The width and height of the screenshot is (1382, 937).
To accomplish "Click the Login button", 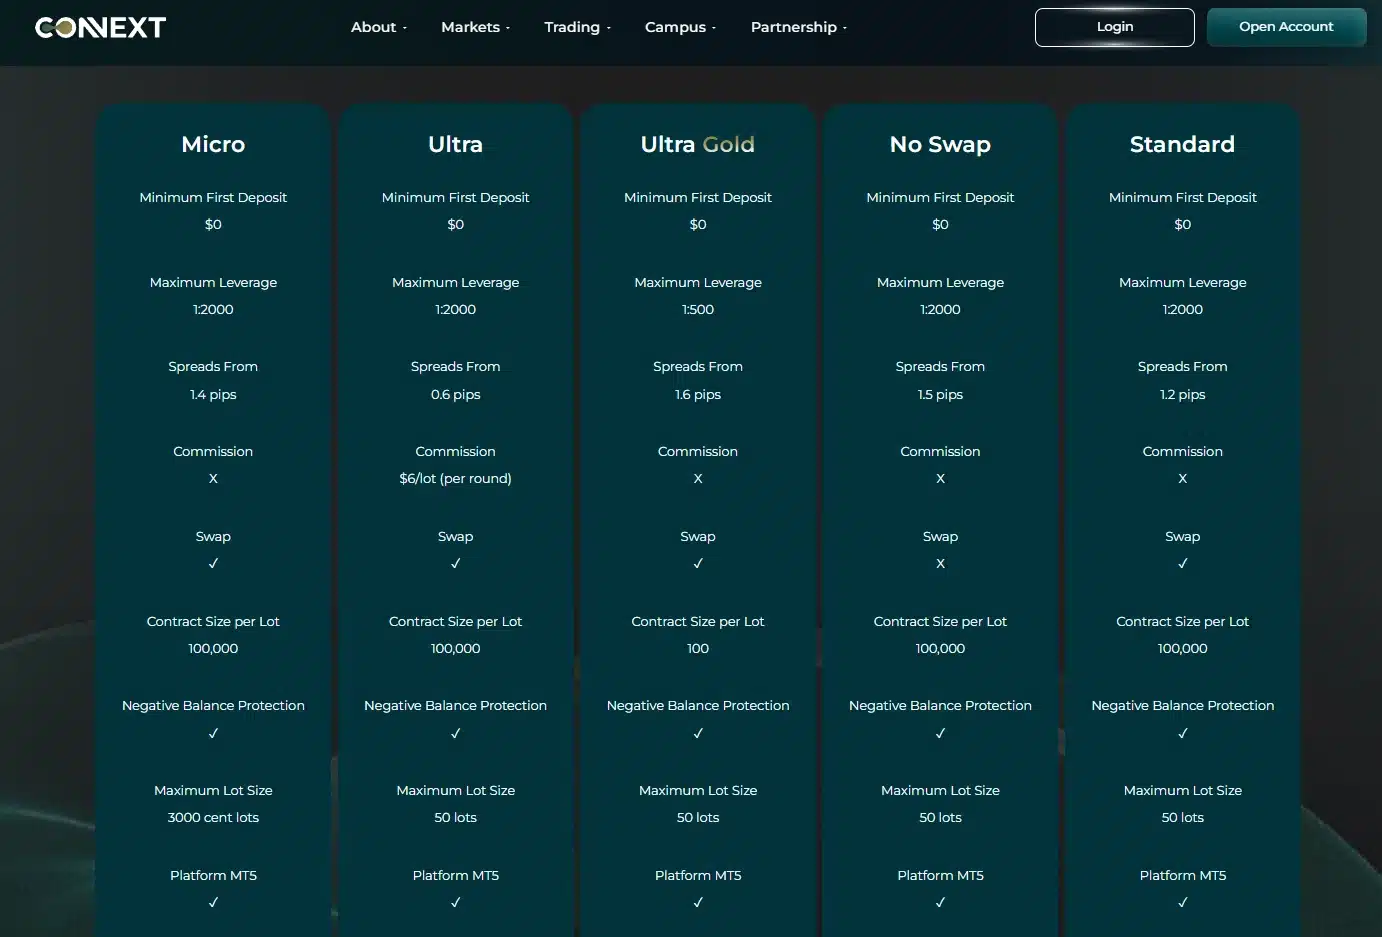I will pos(1114,27).
